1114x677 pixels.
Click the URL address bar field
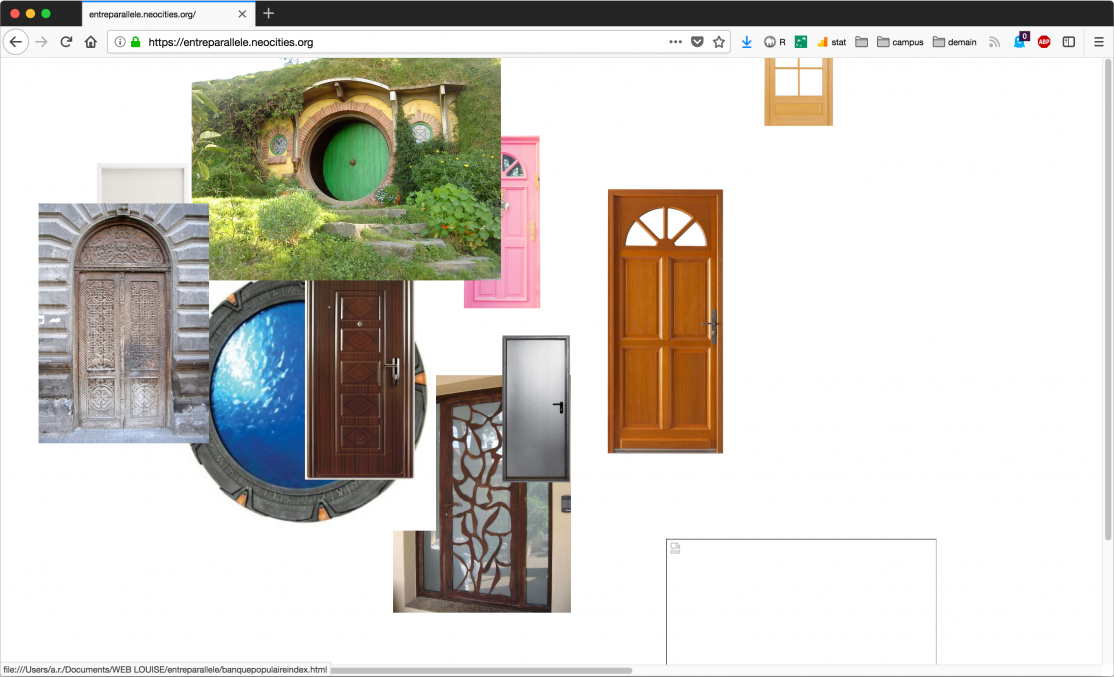click(400, 42)
